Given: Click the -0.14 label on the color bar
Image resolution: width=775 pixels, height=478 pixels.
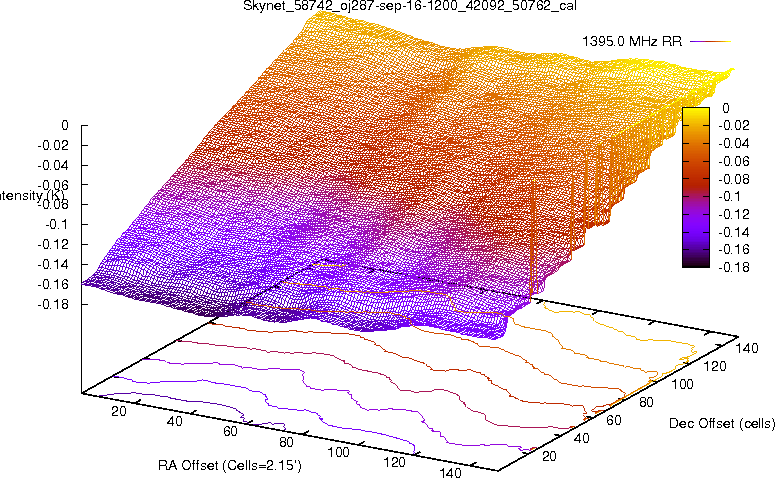Looking at the screenshot, I should [x=733, y=232].
